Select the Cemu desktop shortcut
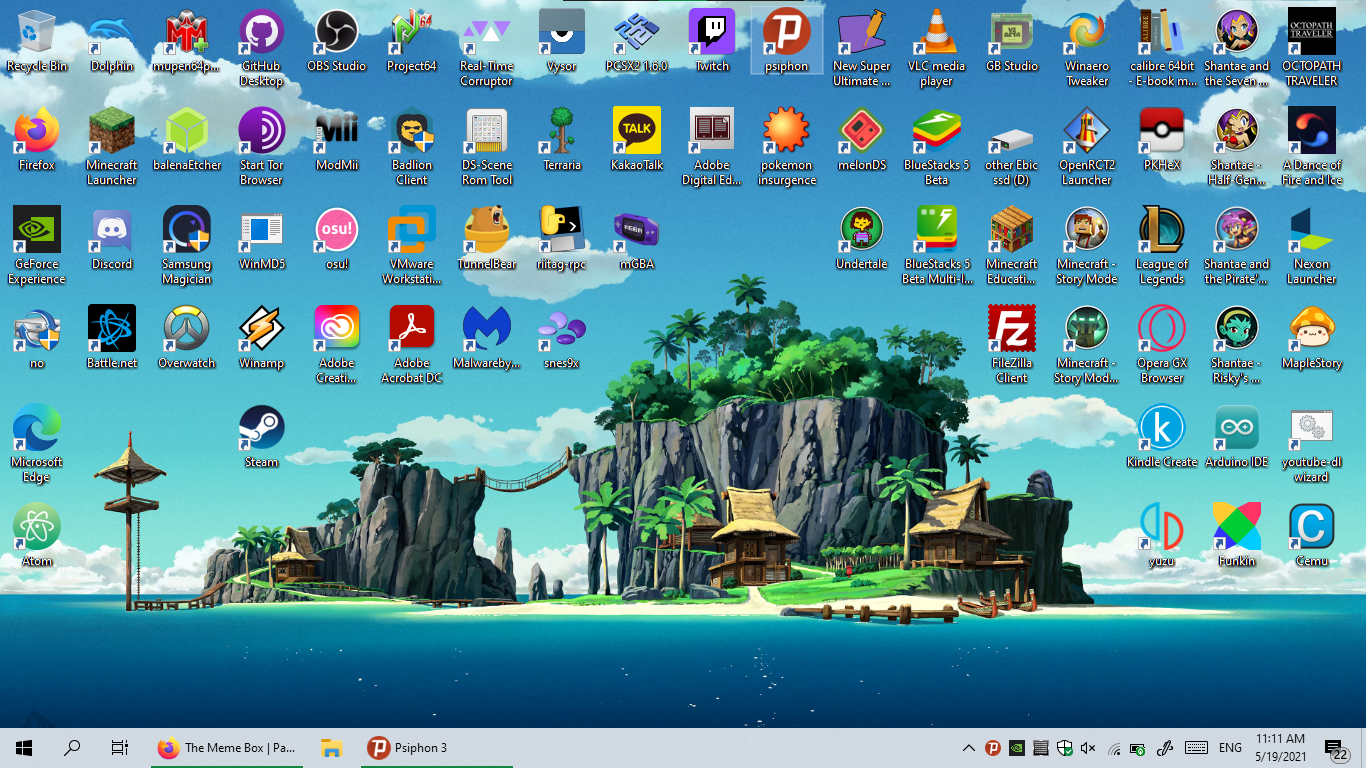Screen dimensions: 1366x768 tap(1312, 536)
